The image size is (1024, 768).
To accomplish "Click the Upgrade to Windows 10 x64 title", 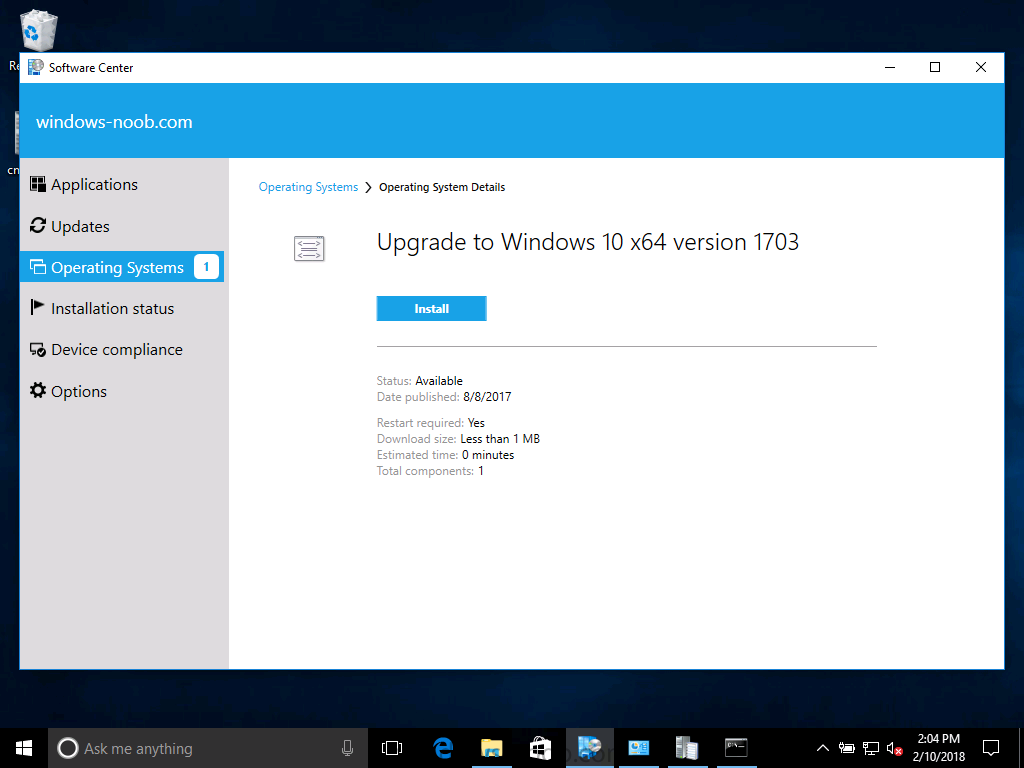I will point(588,242).
